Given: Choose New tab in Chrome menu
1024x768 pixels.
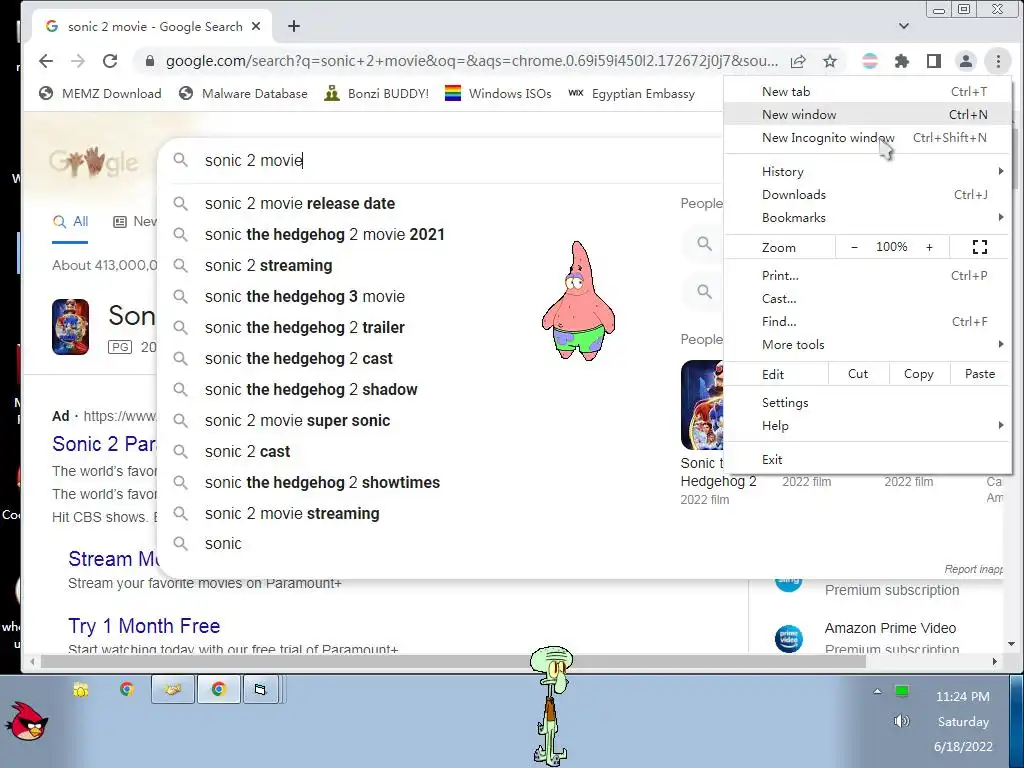Looking at the screenshot, I should tap(867, 91).
